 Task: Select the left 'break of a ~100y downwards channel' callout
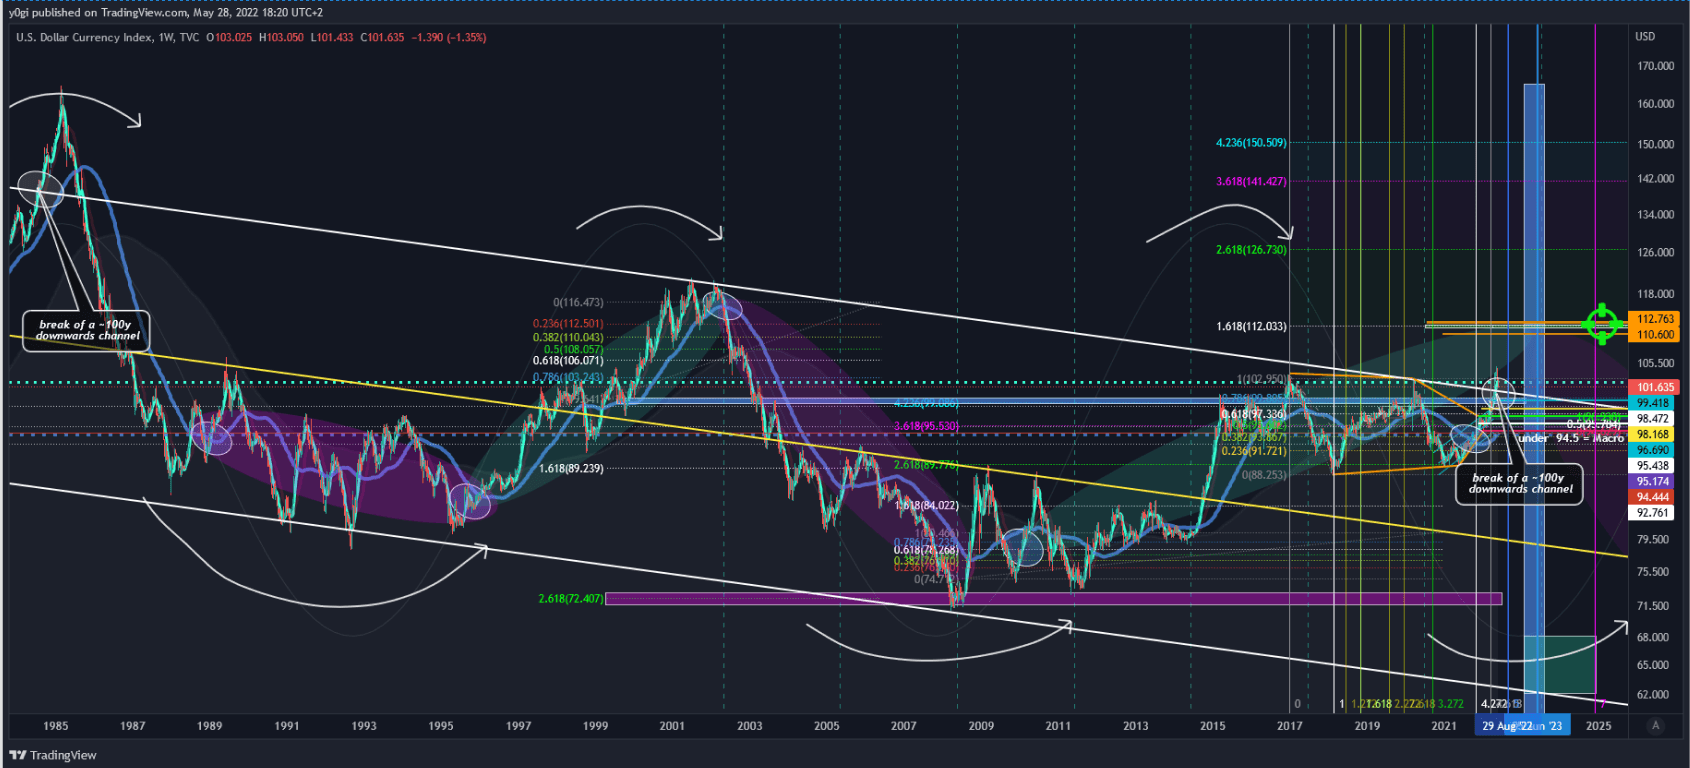coord(88,330)
